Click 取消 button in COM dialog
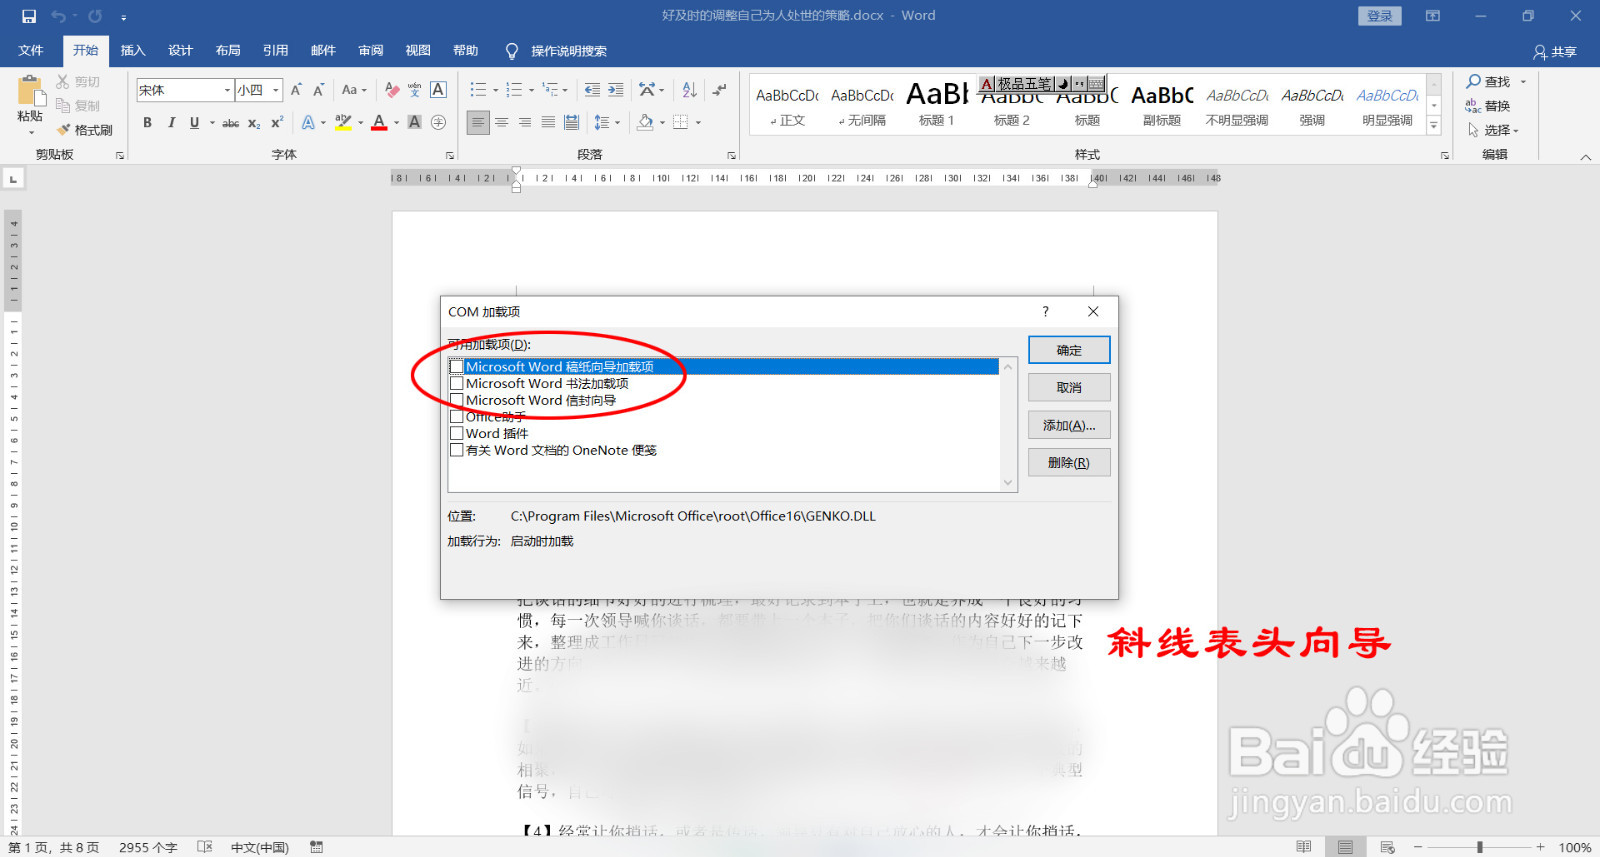This screenshot has width=1600, height=857. [x=1069, y=388]
